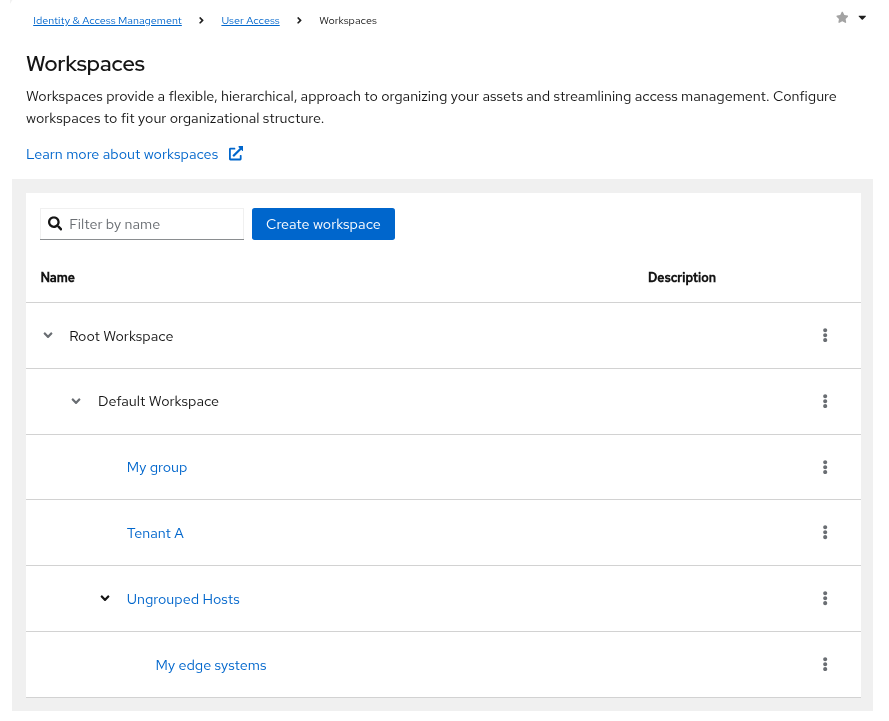Open the My edge systems workspace
Screen dimensions: 889x721
[211, 665]
